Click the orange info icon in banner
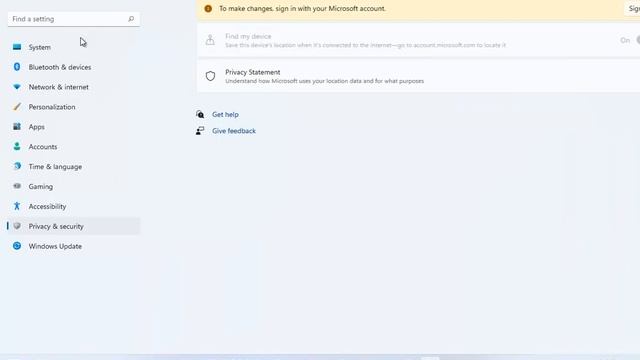This screenshot has height=360, width=640. [208, 9]
